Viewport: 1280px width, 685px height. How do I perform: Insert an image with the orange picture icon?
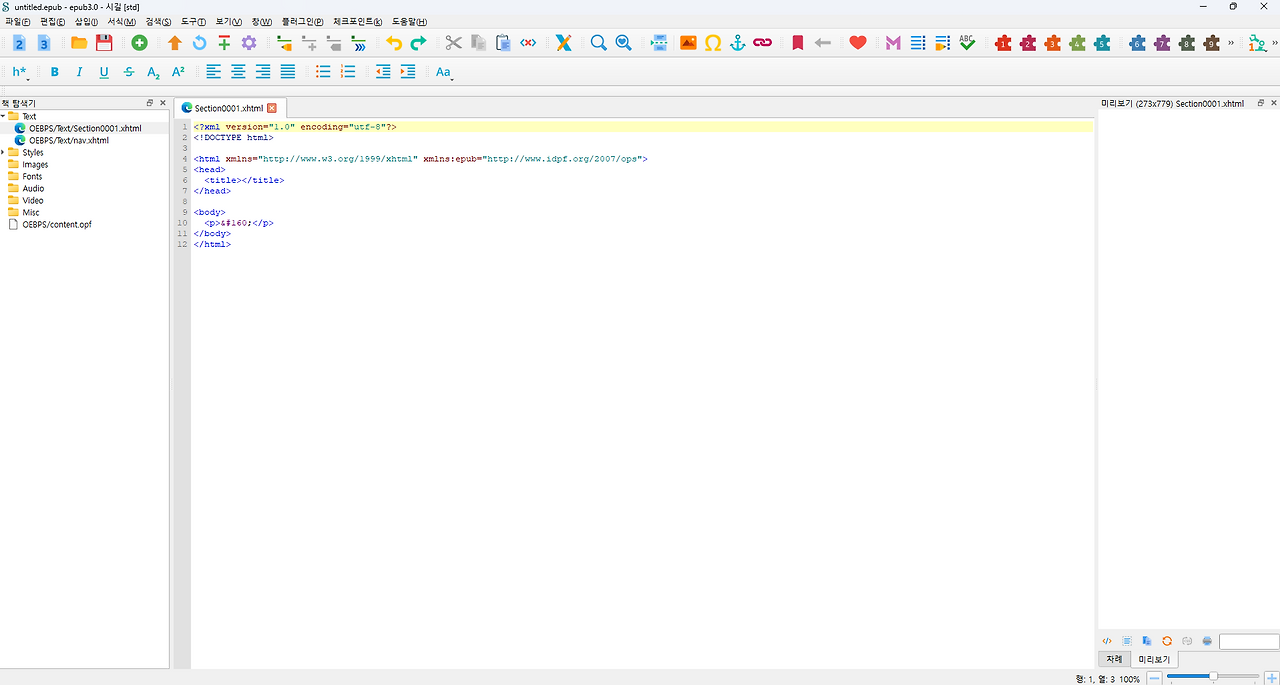point(688,43)
